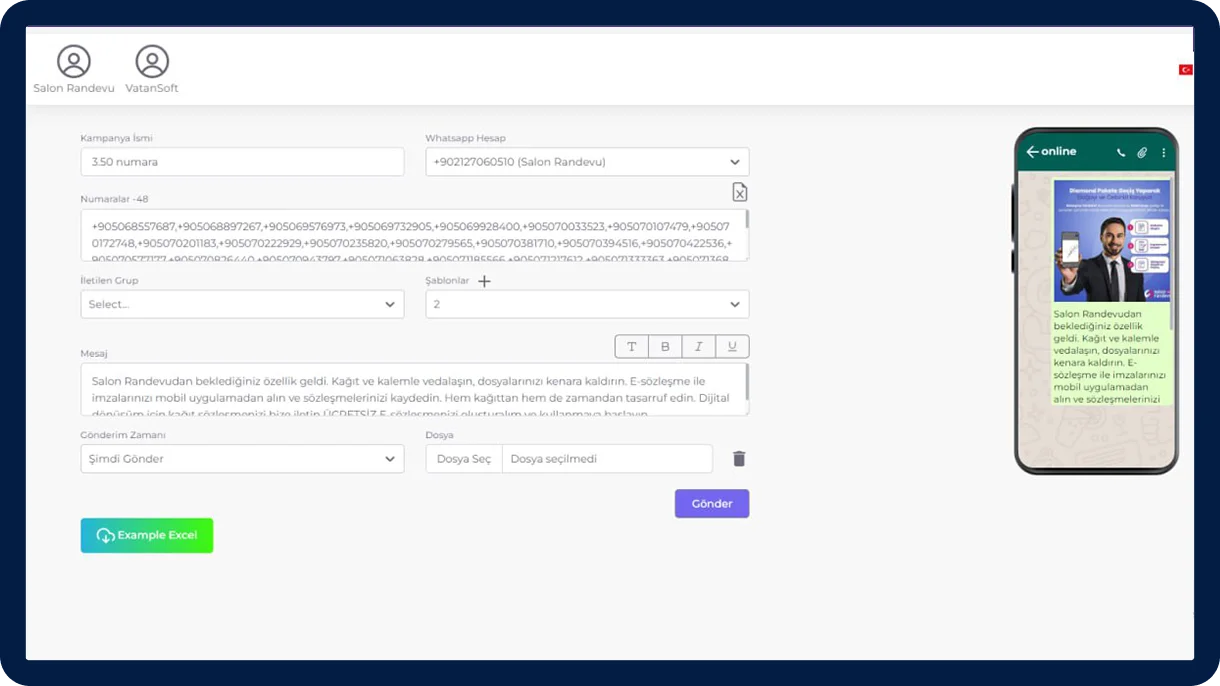Click the VatanSoft account avatar
This screenshot has height=686, width=1220.
(152, 62)
